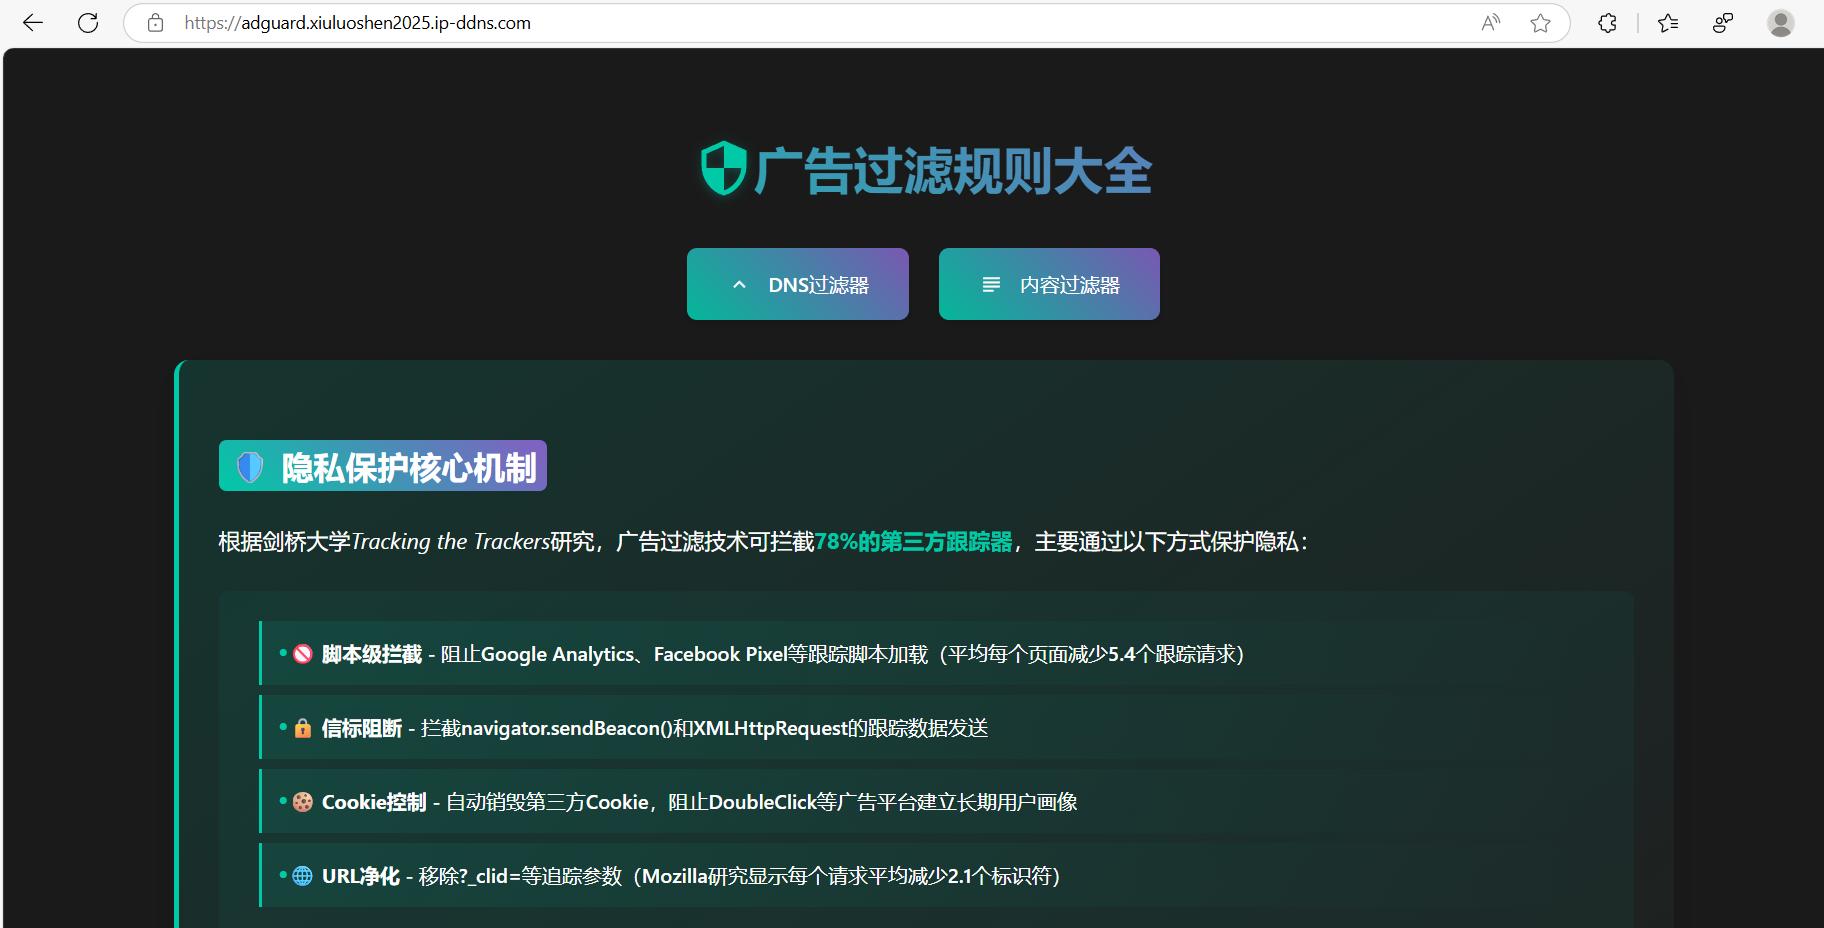Click the cookie icon beside Cookie控制
The image size is (1824, 928).
[302, 801]
